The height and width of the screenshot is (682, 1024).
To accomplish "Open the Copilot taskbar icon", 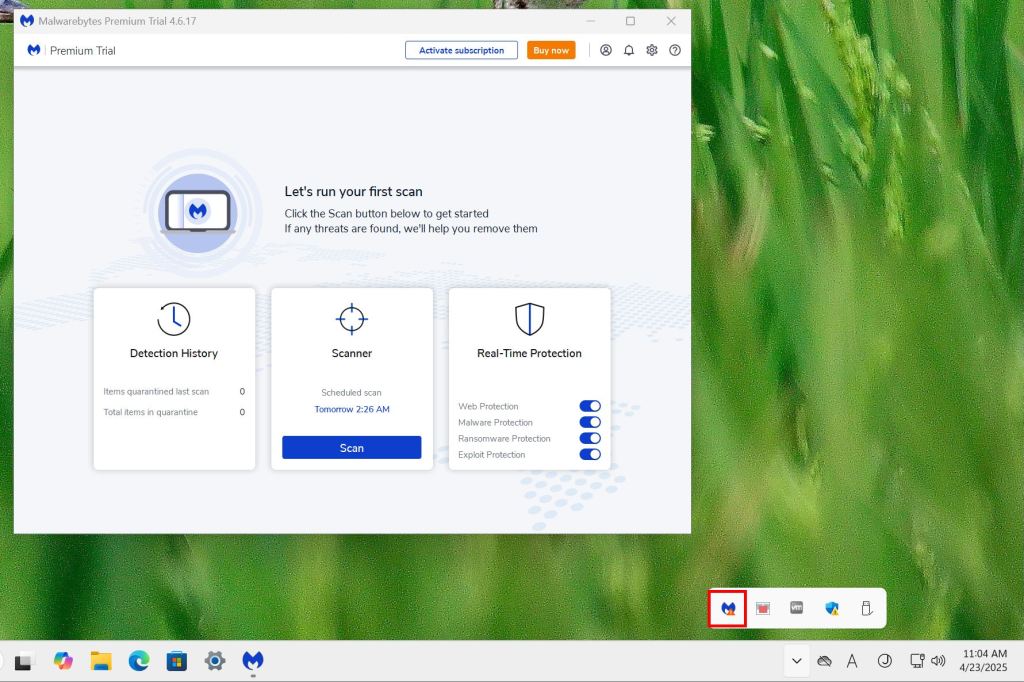I will 63,661.
